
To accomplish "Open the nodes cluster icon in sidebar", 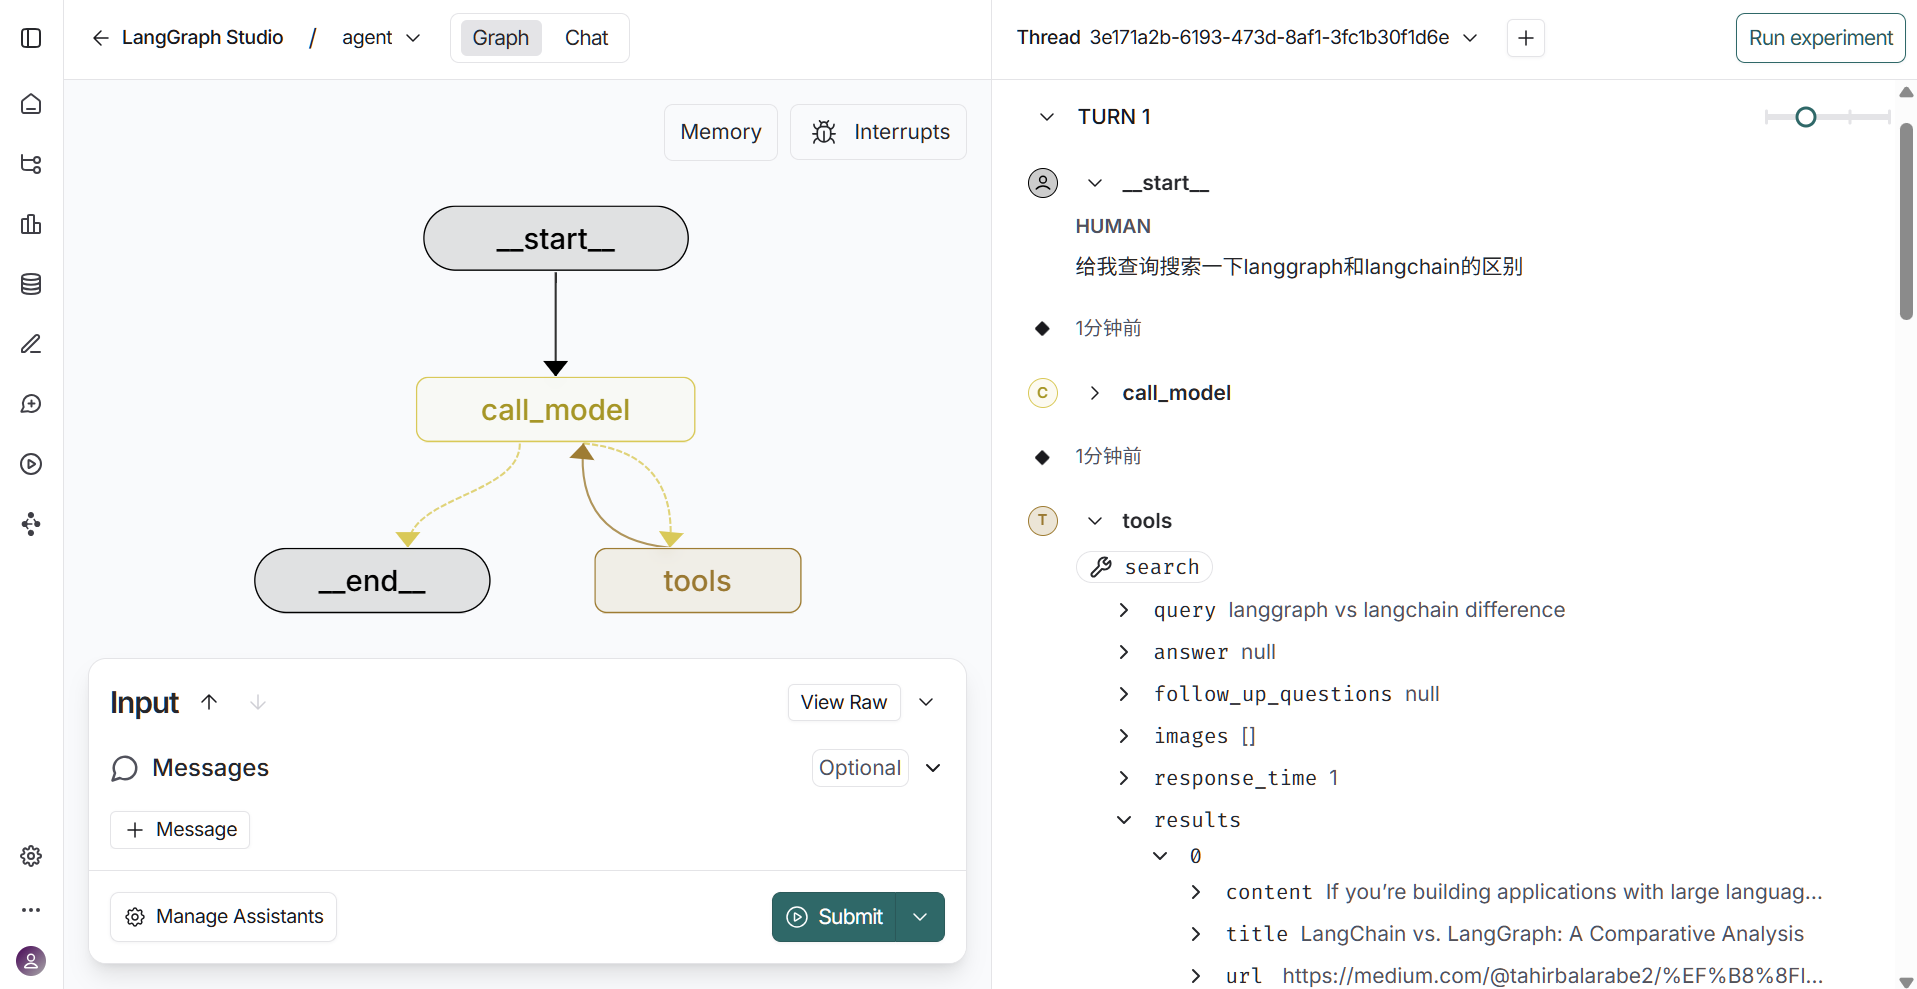I will tap(31, 524).
